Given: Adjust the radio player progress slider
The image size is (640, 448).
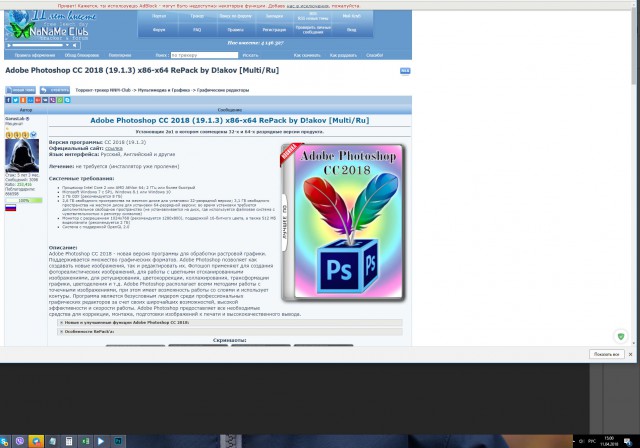Looking at the screenshot, I should click(37, 45).
